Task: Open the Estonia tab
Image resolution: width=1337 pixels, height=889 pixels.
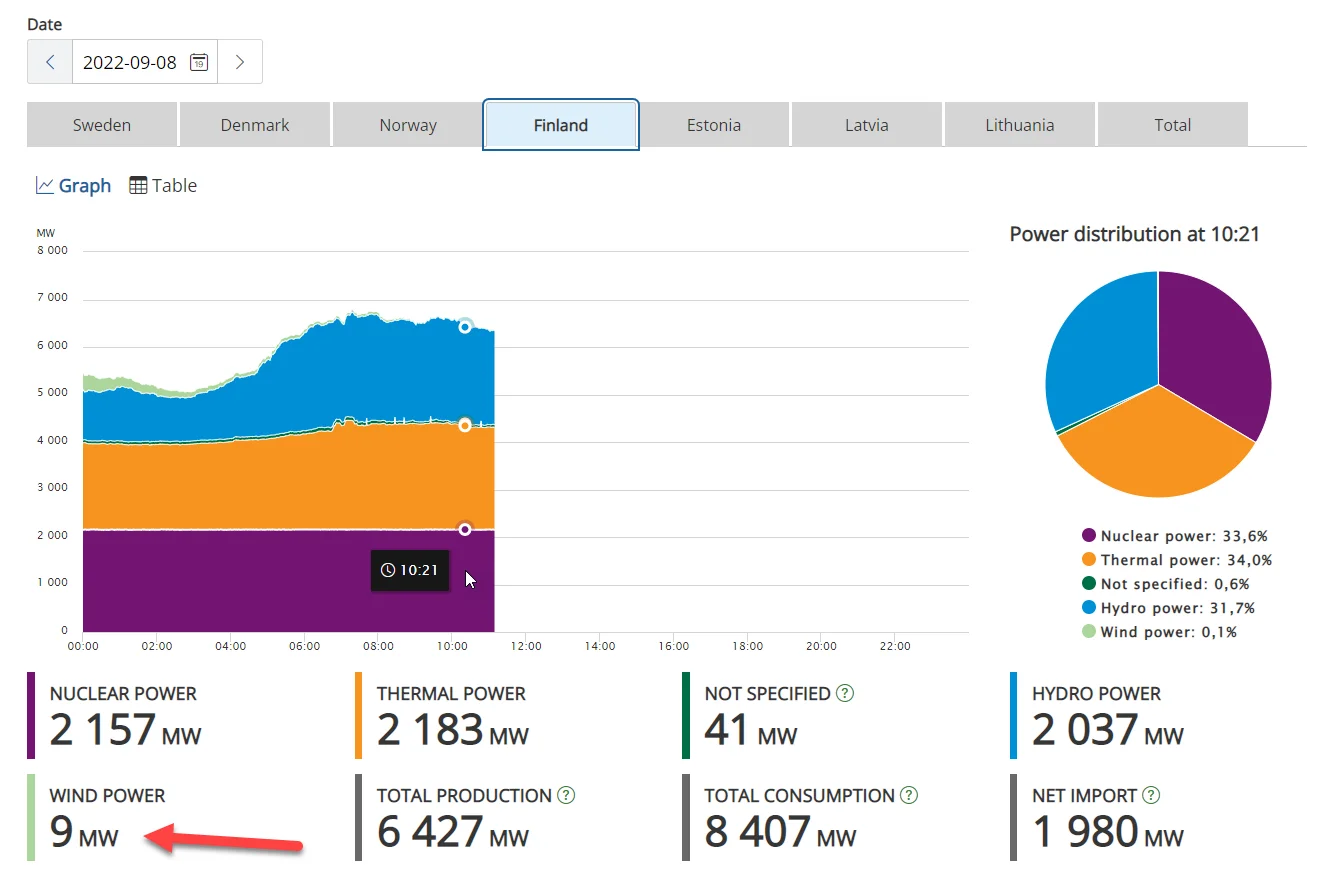Action: (714, 125)
